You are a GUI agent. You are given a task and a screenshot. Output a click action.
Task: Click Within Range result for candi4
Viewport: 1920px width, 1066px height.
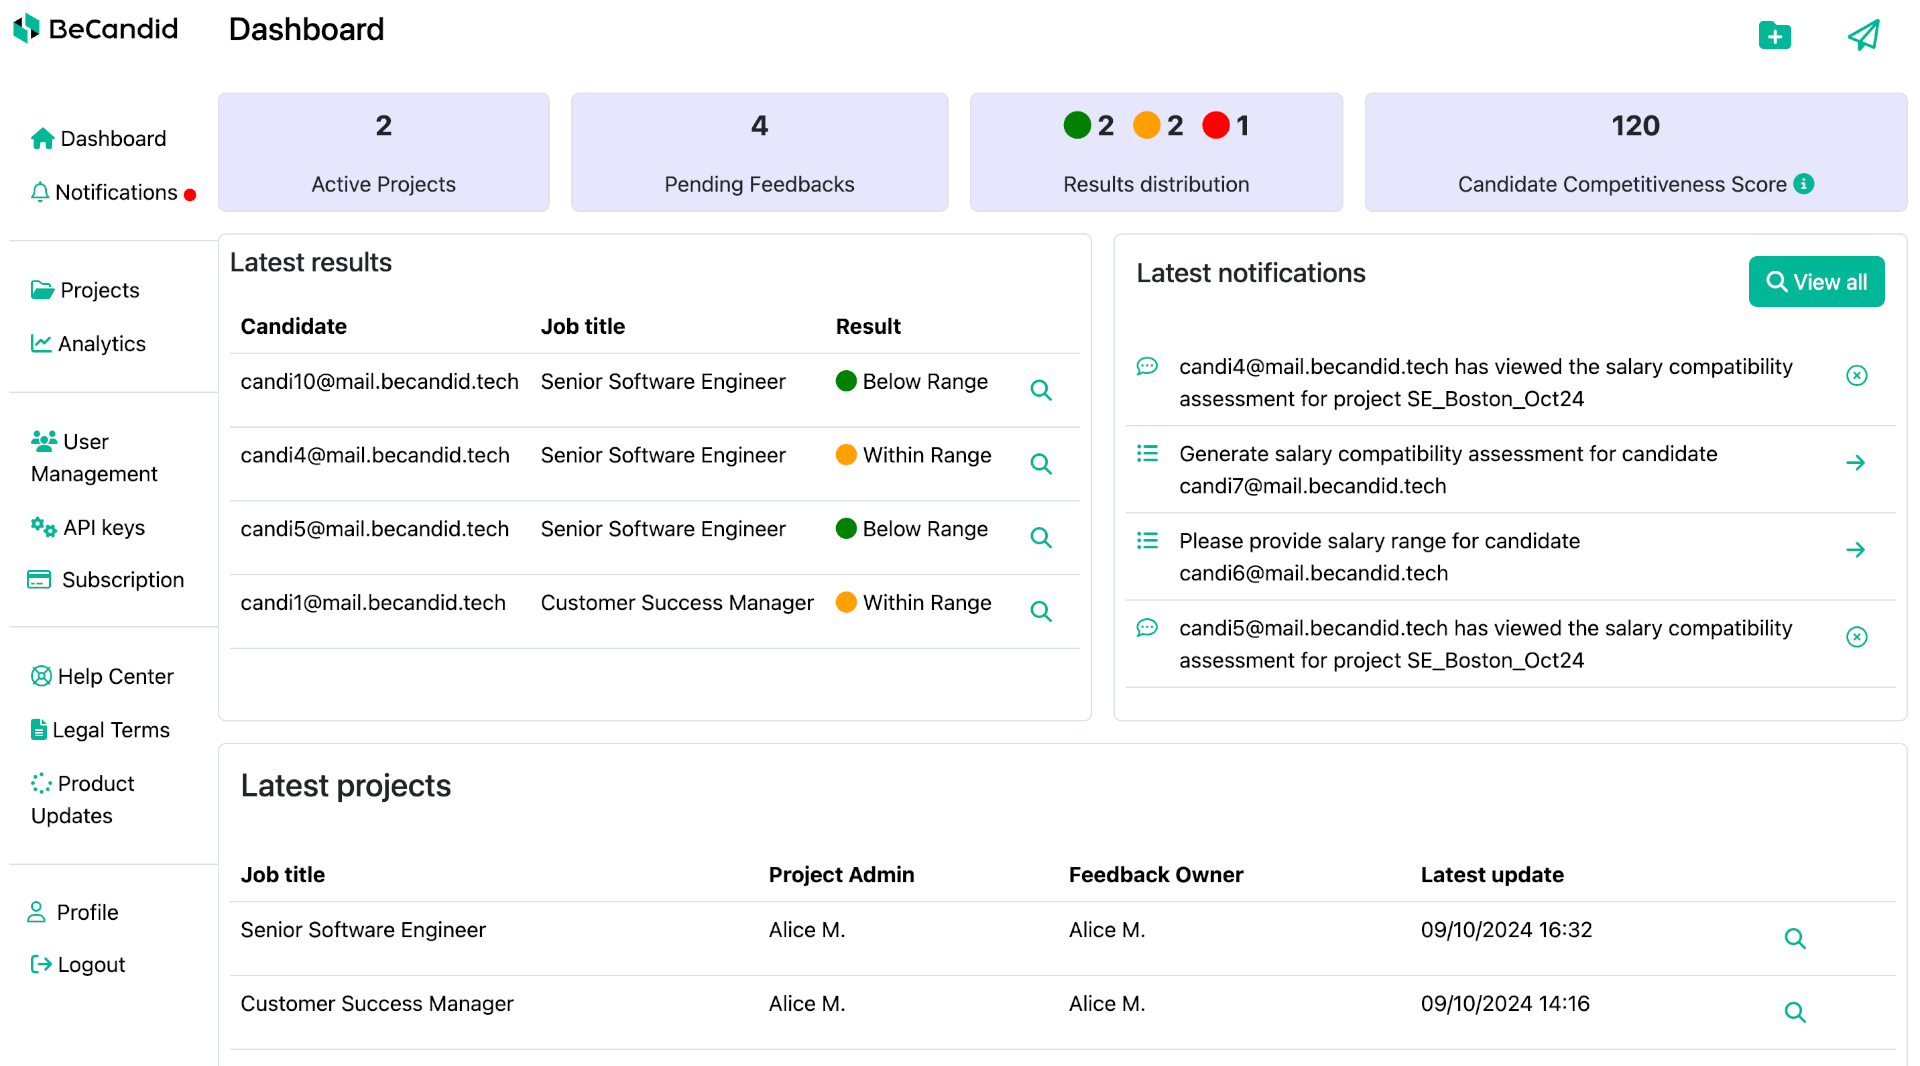(x=914, y=455)
